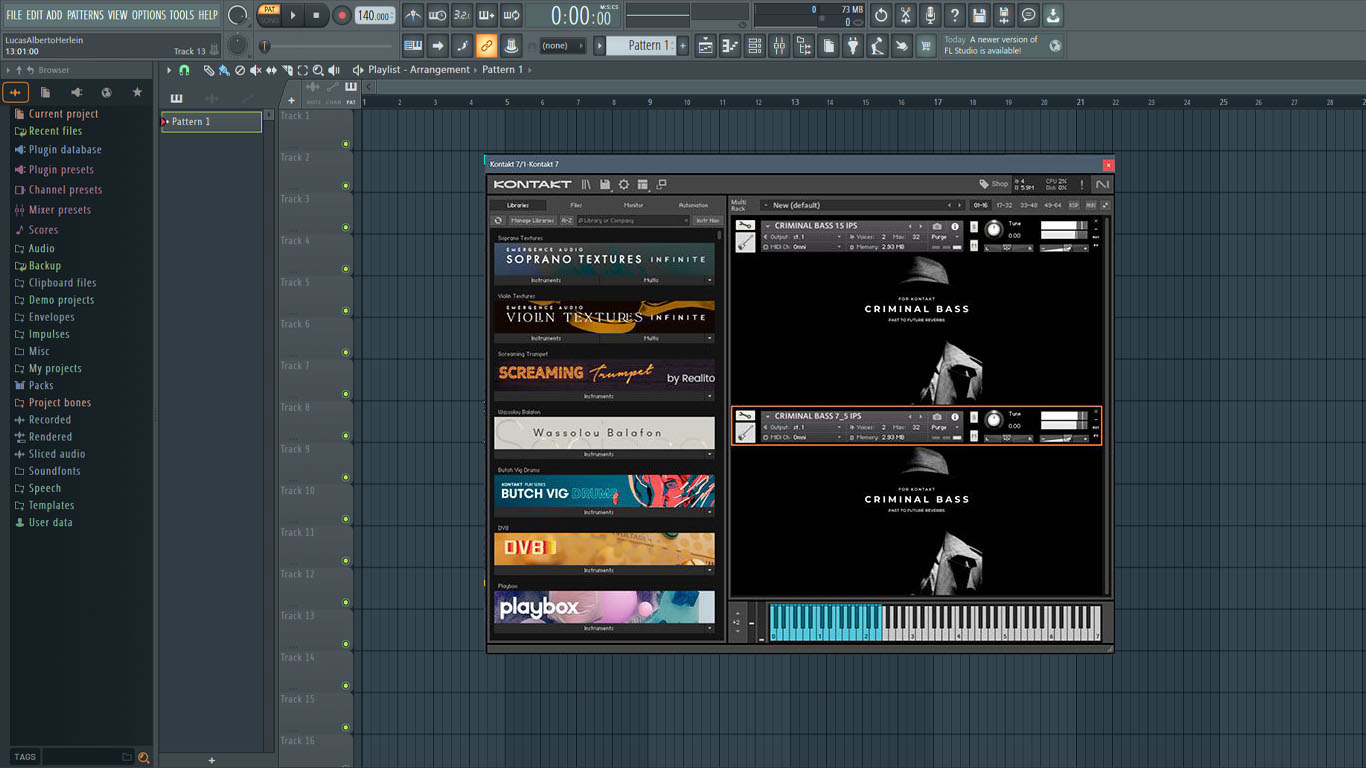Toggle the orange link channel button
The image size is (1366, 768).
pos(486,45)
